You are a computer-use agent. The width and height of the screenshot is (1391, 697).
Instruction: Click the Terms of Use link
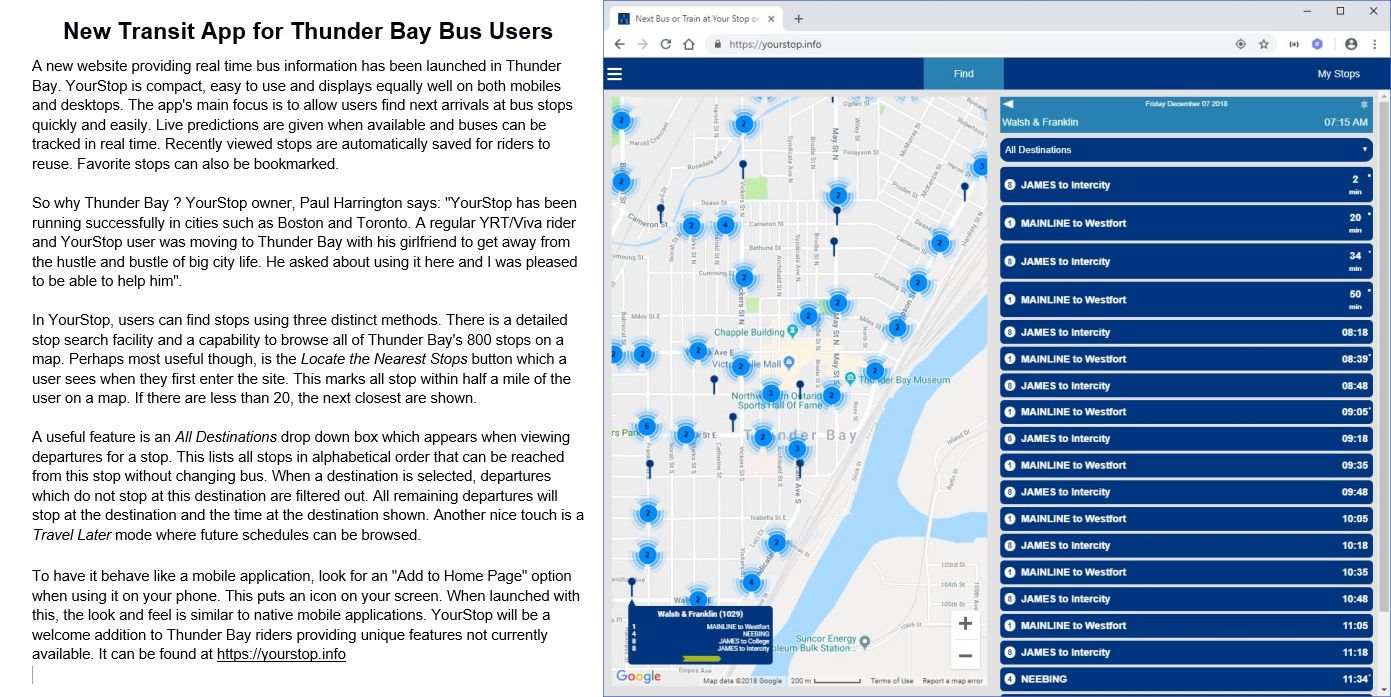click(890, 679)
